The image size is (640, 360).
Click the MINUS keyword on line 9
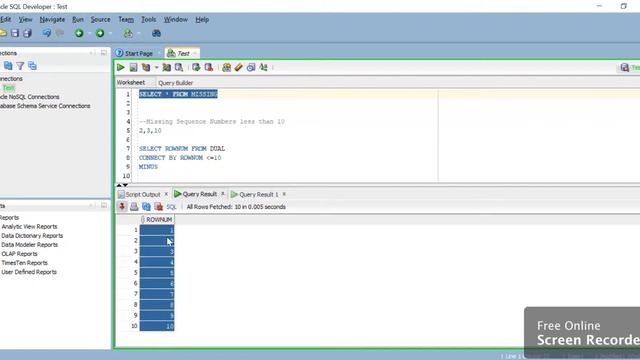[148, 167]
